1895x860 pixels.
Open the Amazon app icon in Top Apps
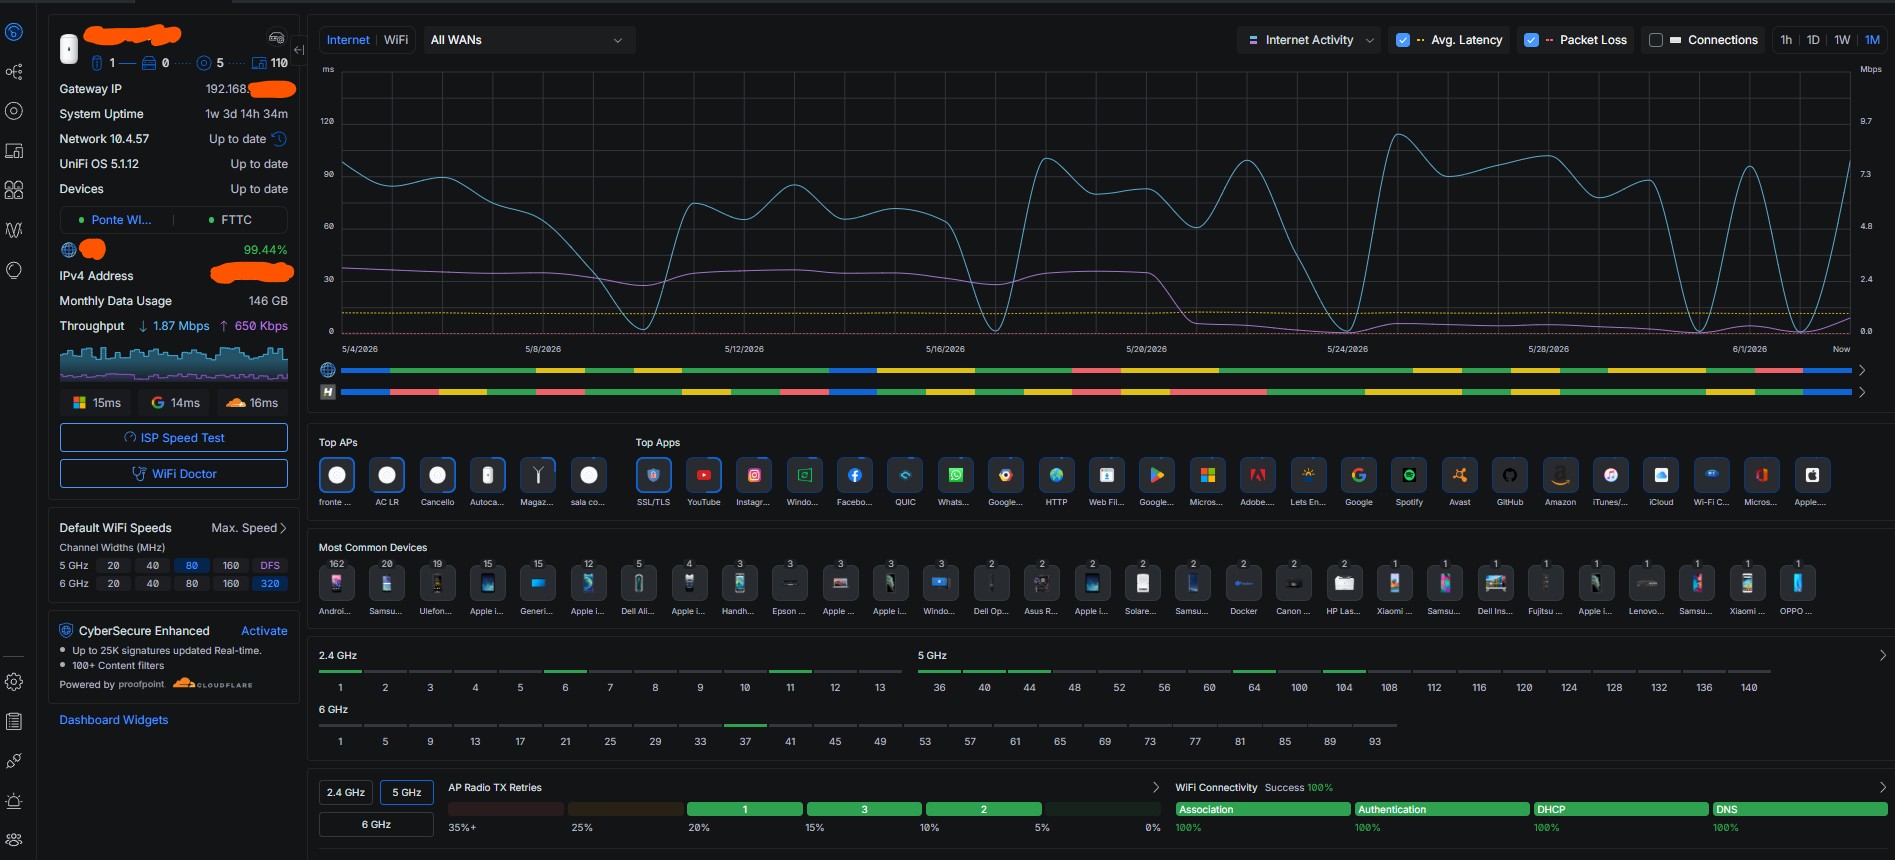[x=1560, y=475]
